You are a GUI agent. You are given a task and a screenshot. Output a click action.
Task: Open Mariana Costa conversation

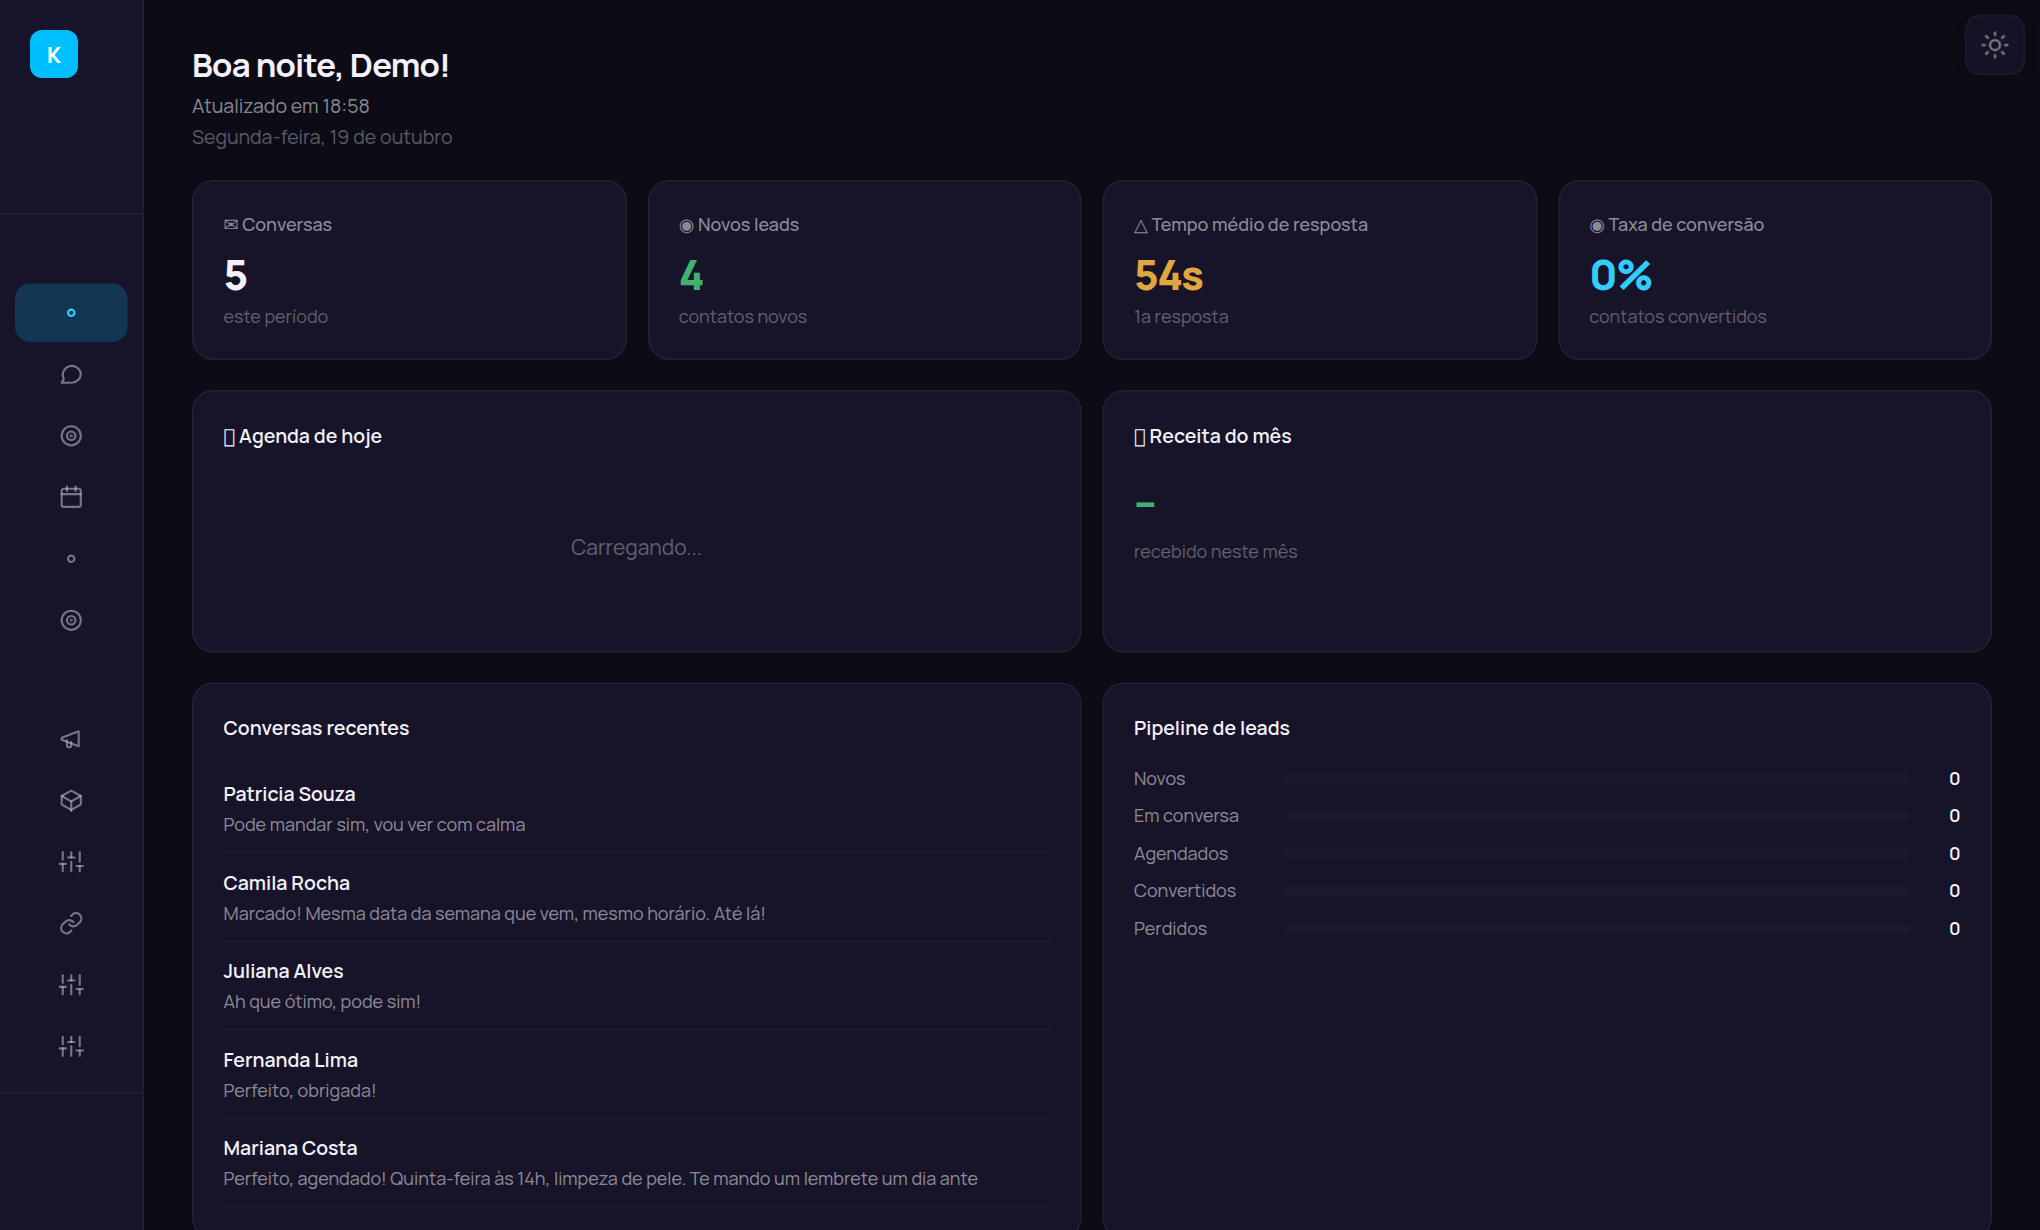[636, 1163]
